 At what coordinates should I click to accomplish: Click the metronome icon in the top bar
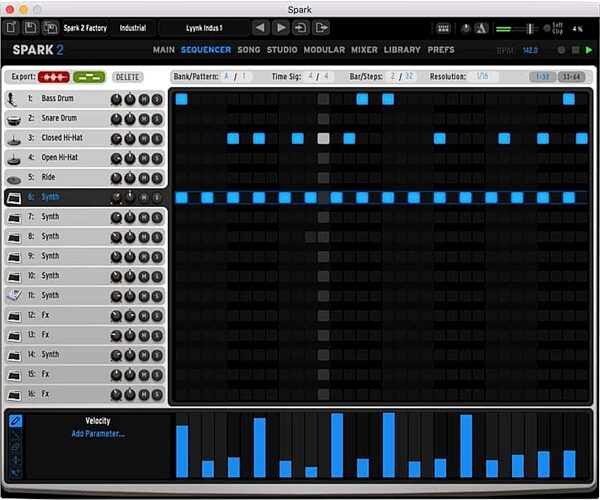(481, 28)
